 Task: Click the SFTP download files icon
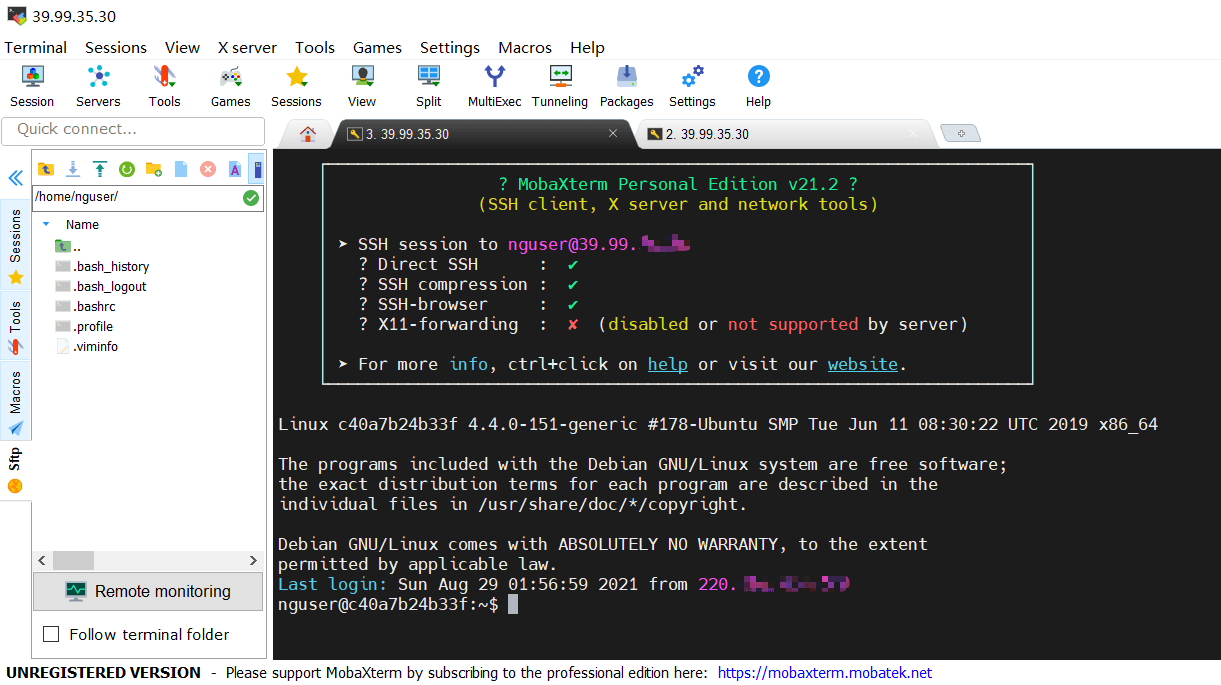73,169
